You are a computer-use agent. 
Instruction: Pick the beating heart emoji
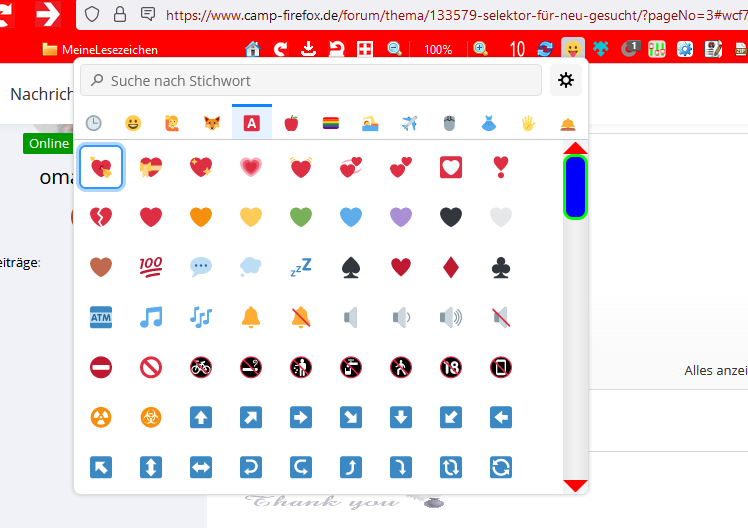[x=301, y=167]
